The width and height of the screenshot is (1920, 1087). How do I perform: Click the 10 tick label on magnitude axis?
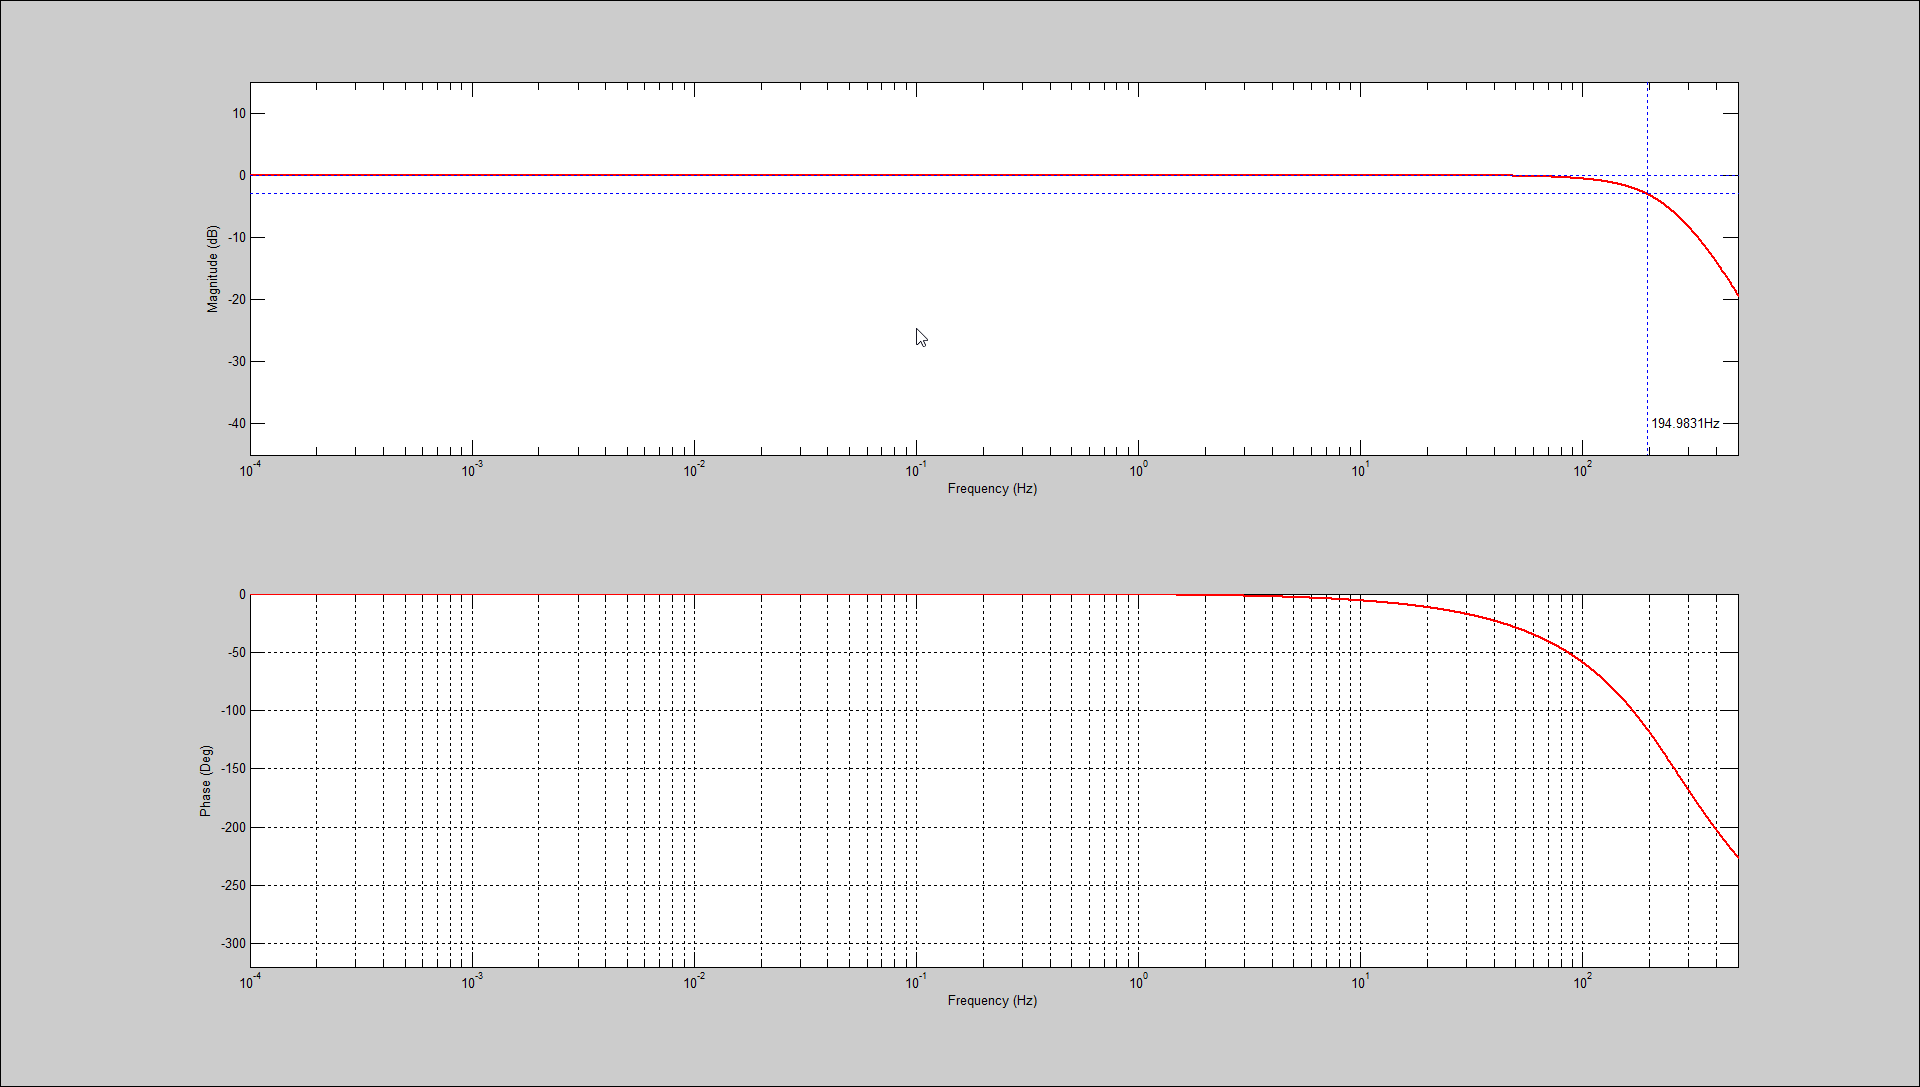point(239,114)
